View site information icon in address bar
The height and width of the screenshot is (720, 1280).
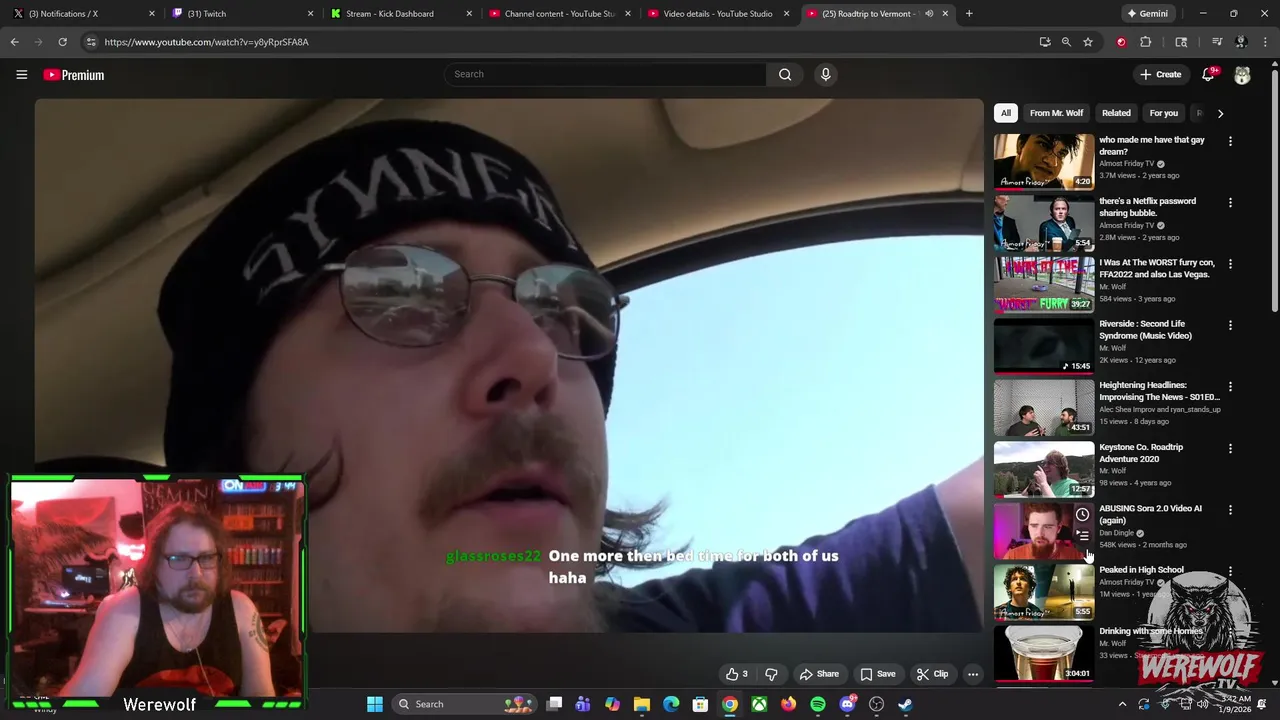click(91, 42)
